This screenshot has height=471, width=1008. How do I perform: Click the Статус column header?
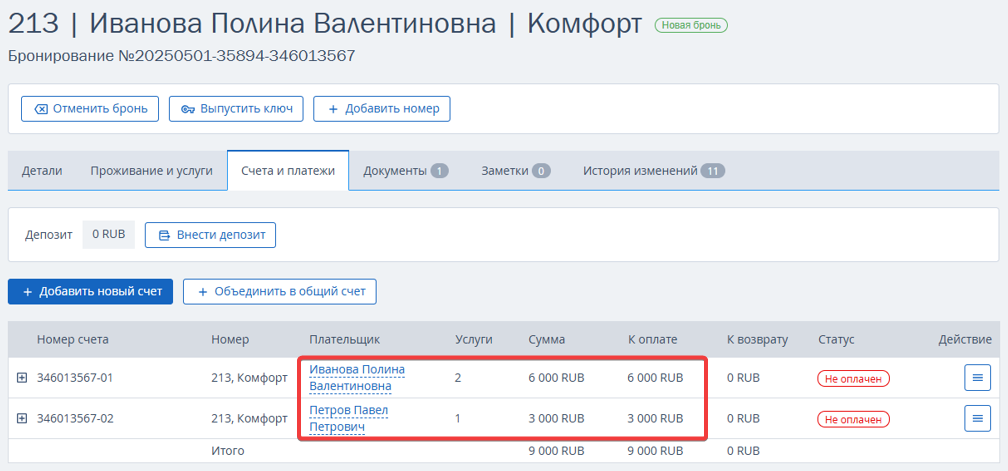pos(836,339)
